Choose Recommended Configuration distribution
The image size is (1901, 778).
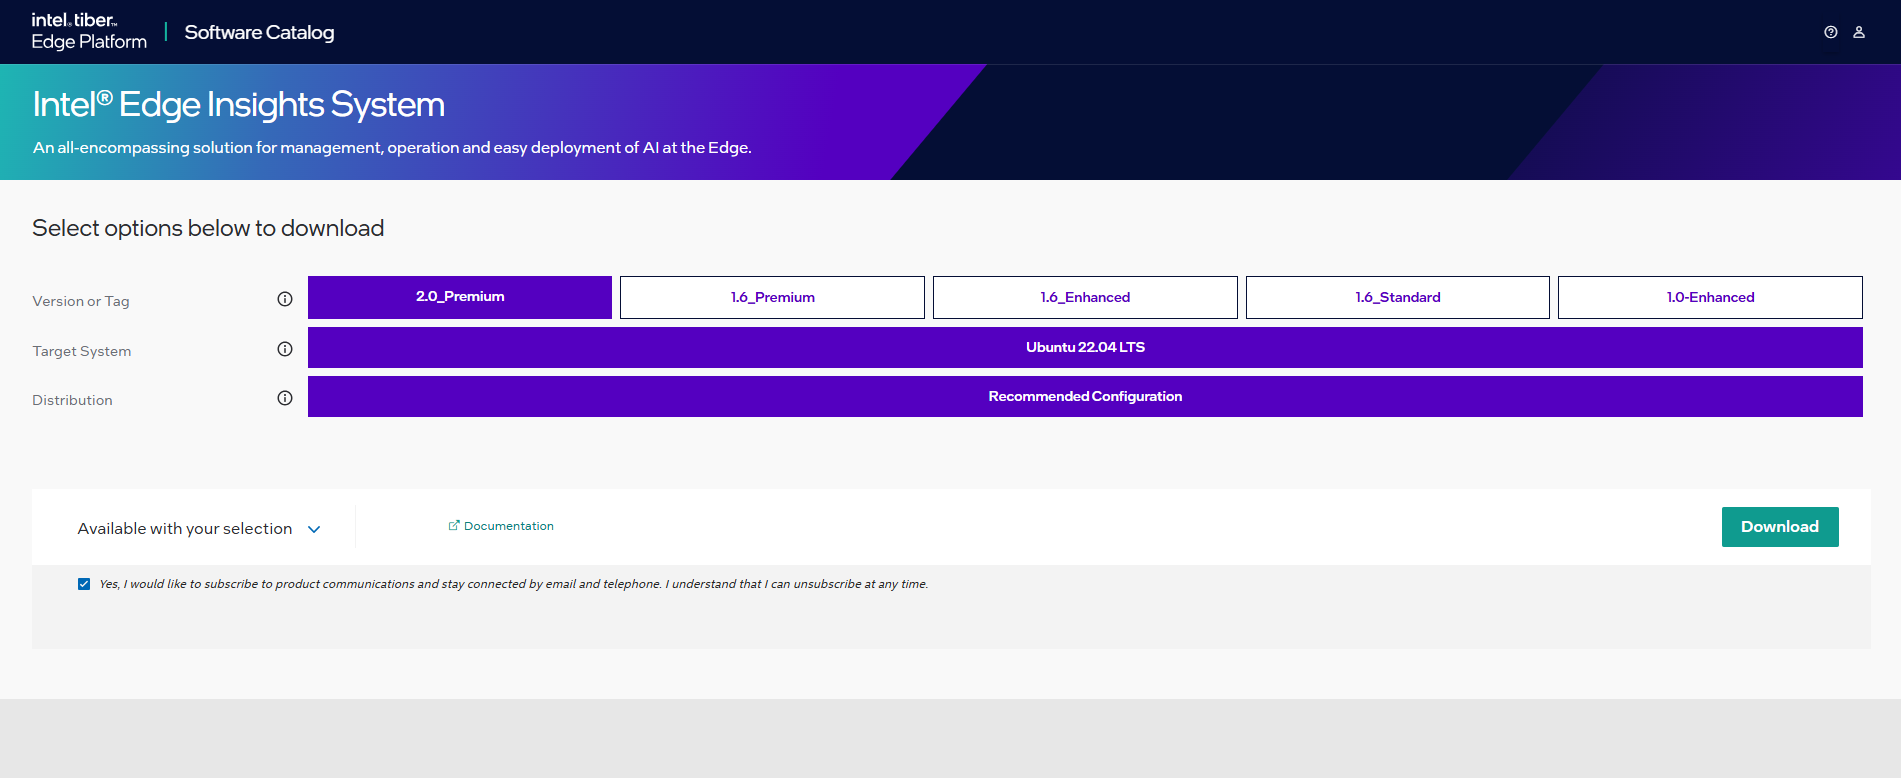click(1085, 396)
